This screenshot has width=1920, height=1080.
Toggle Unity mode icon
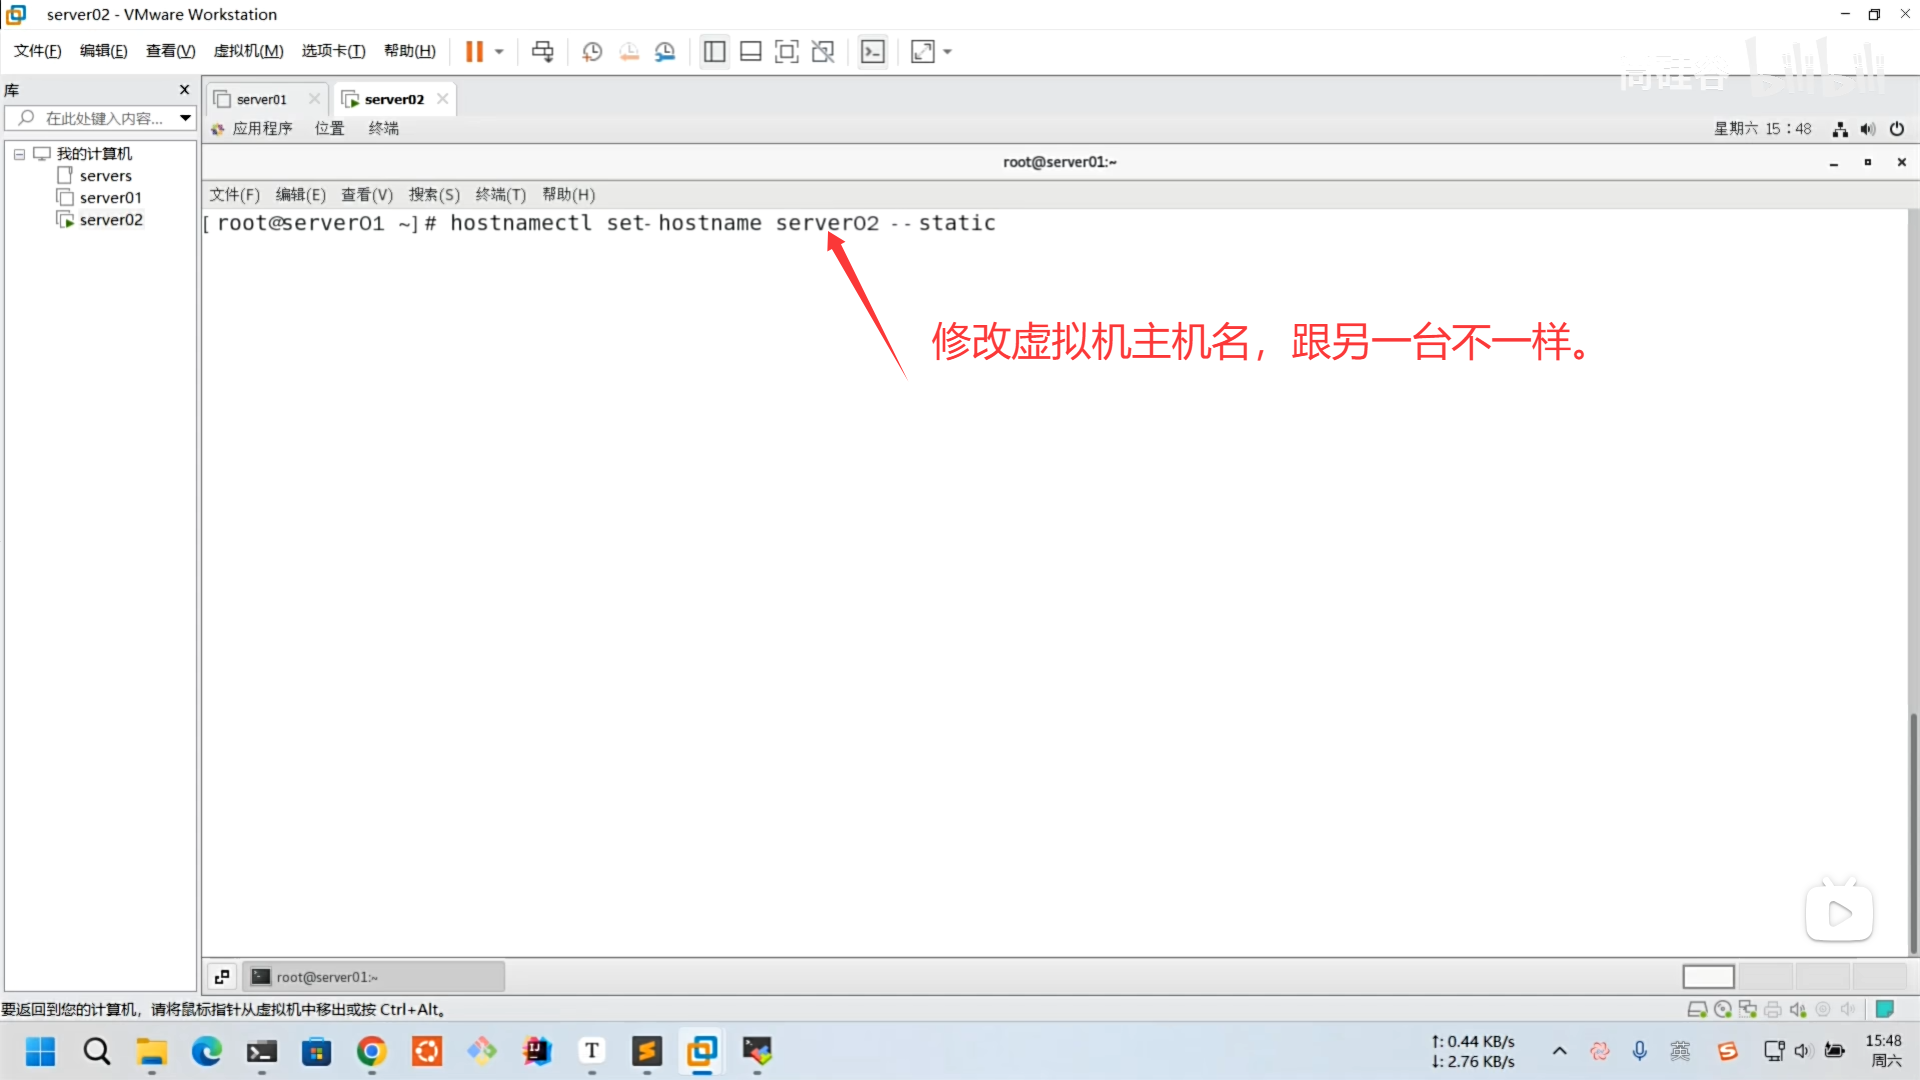(823, 51)
